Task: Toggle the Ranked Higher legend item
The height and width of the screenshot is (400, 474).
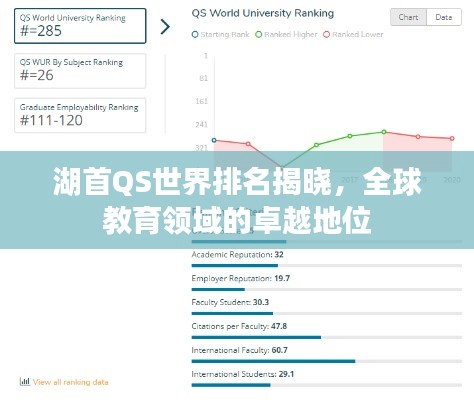Action: 286,34
